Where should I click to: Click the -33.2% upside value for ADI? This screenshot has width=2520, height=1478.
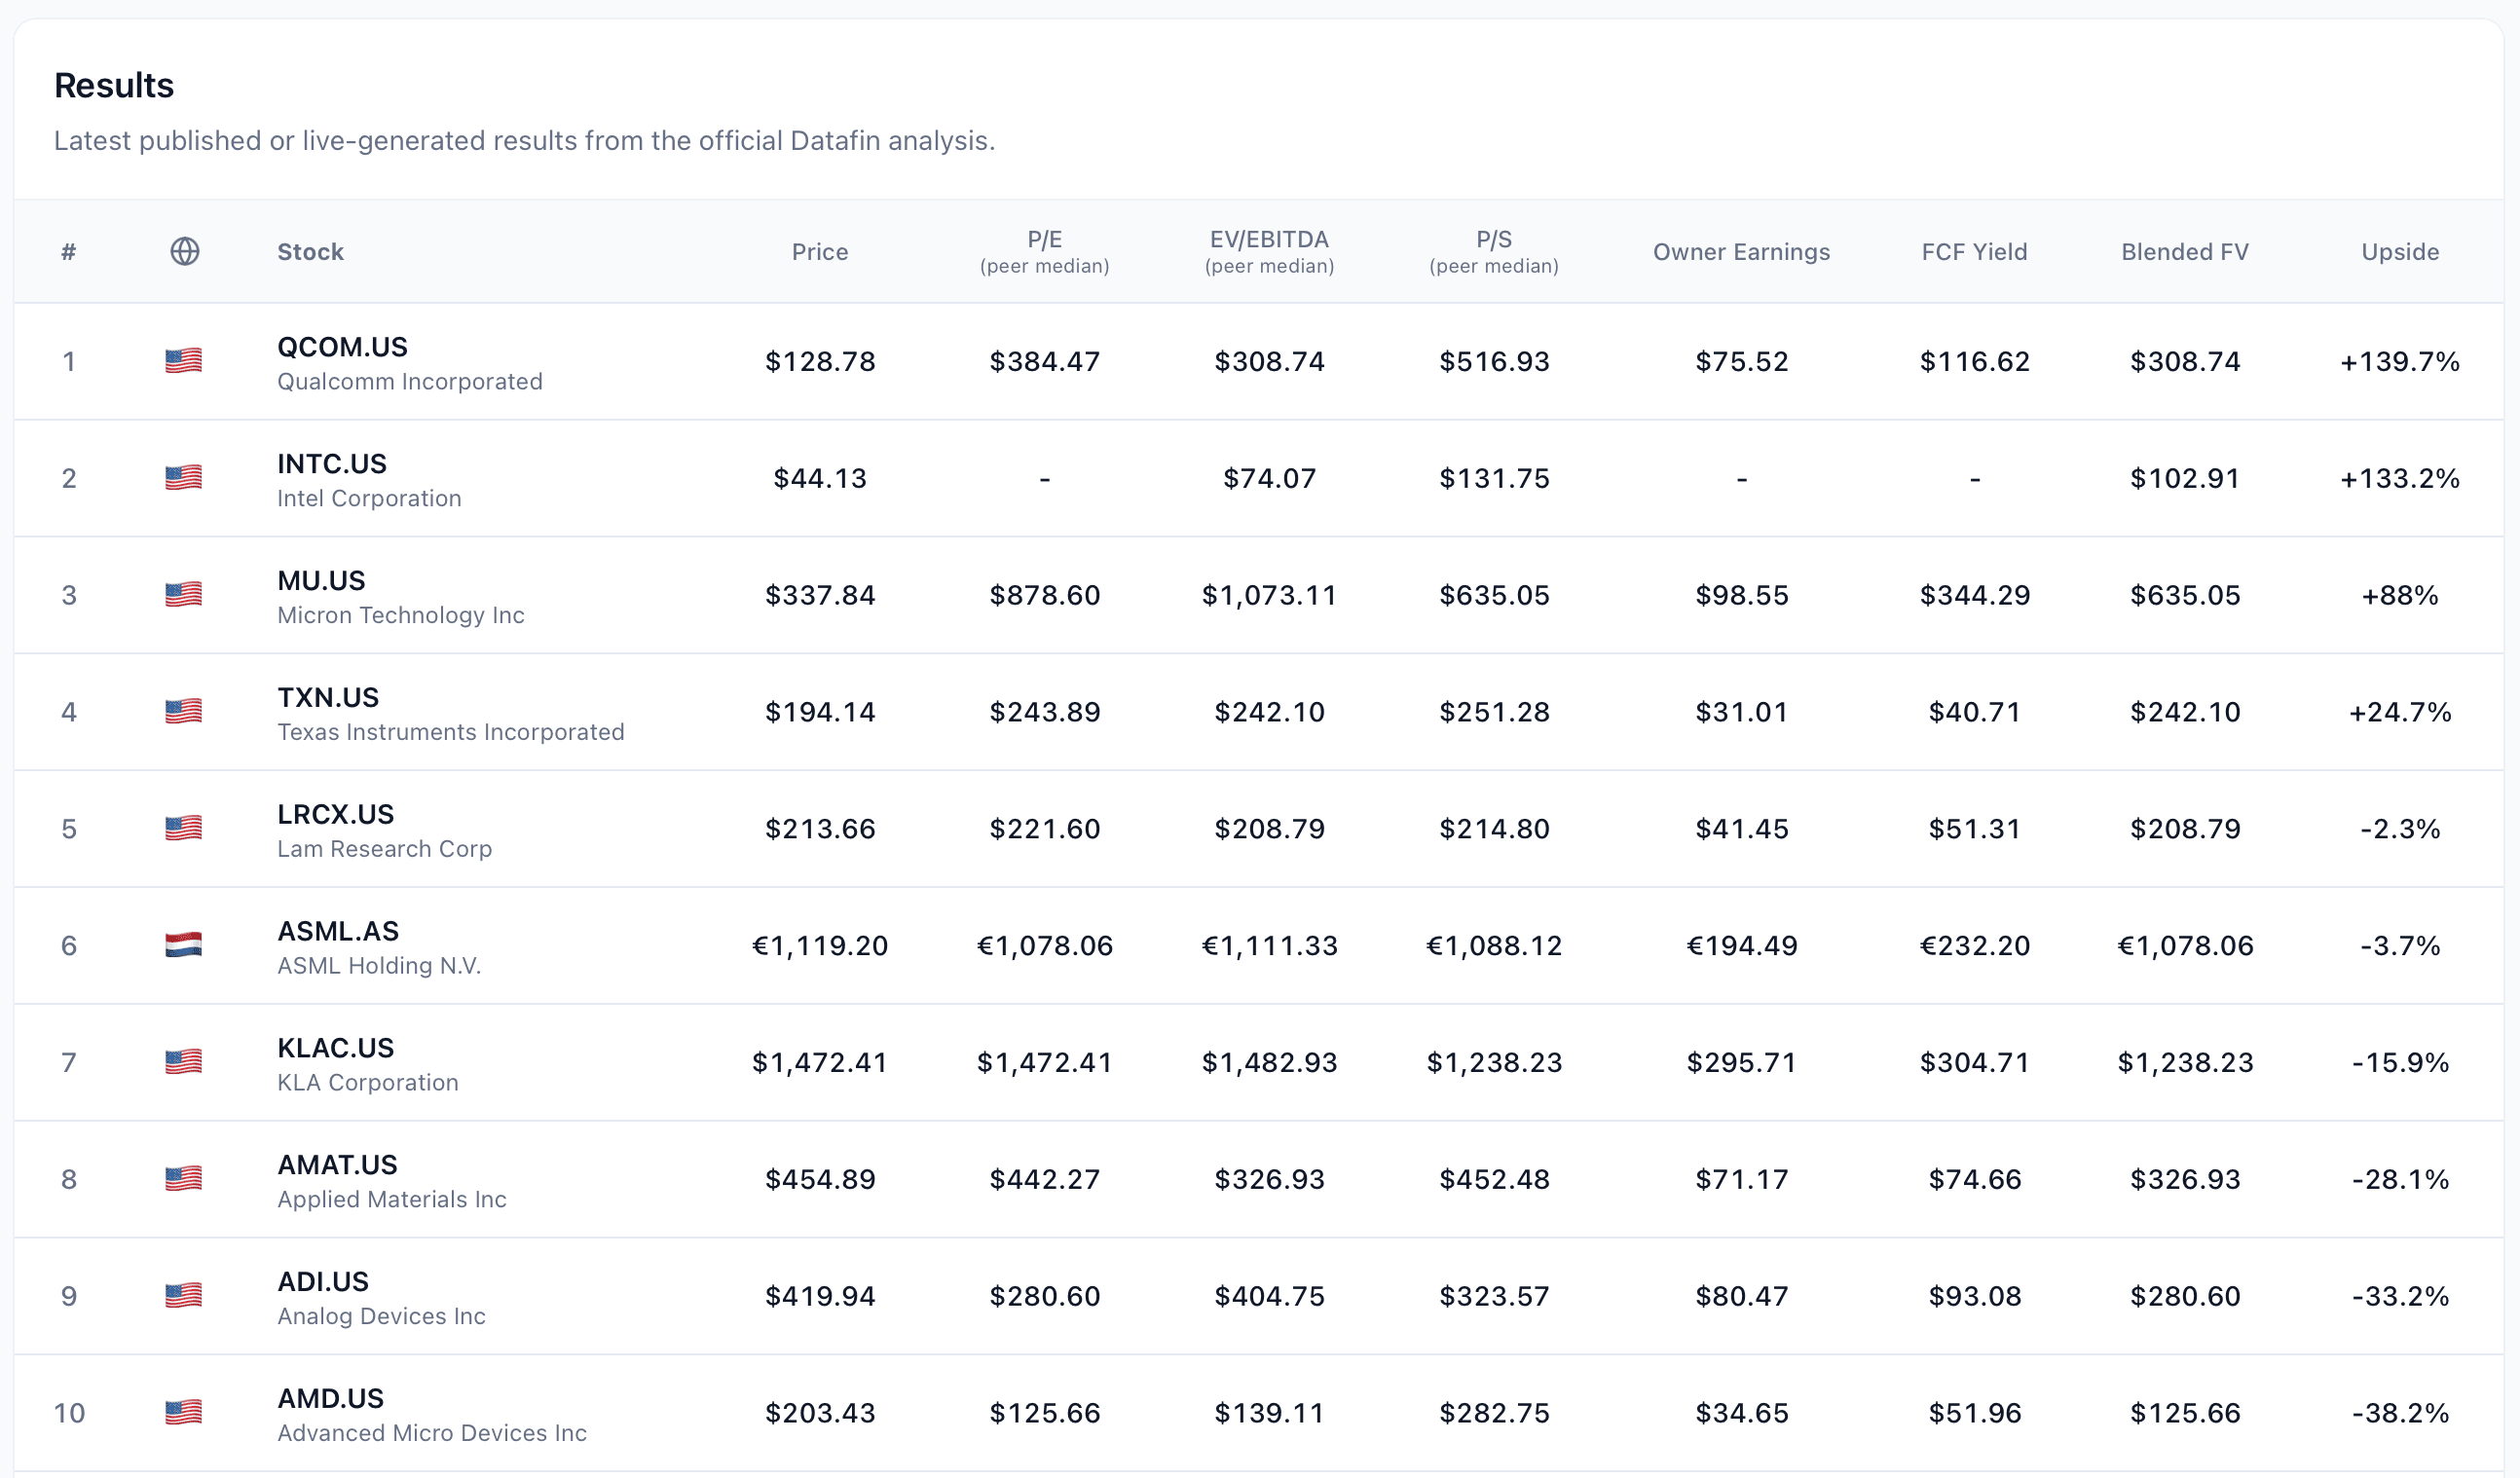pyautogui.click(x=2400, y=1296)
